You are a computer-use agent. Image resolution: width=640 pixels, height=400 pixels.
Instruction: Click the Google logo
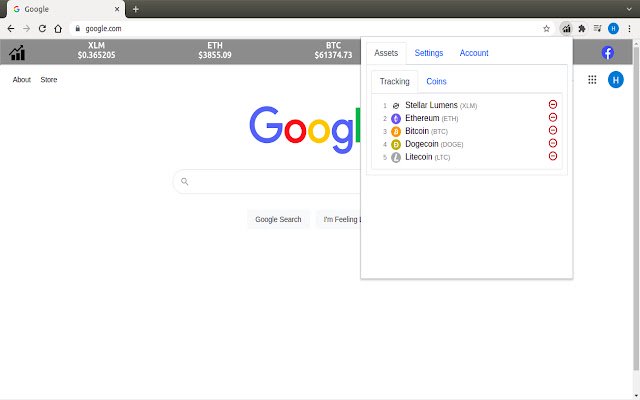point(305,128)
